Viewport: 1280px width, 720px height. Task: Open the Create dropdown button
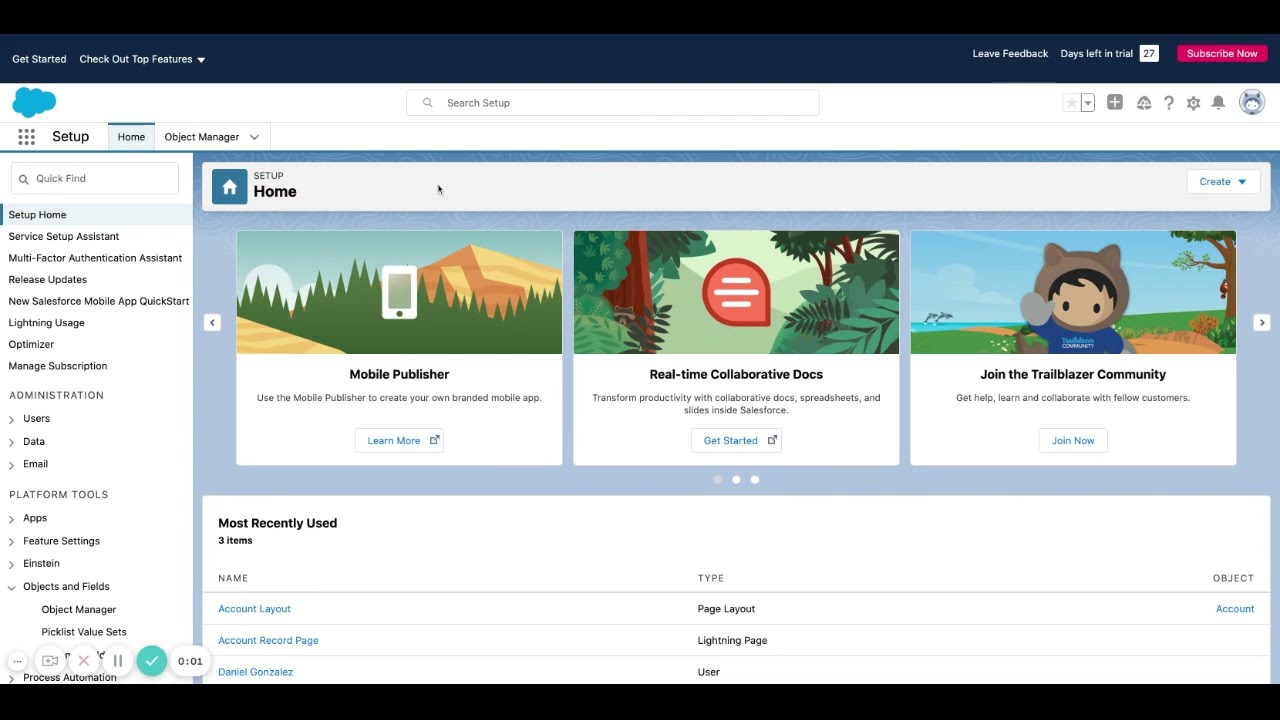click(1223, 181)
